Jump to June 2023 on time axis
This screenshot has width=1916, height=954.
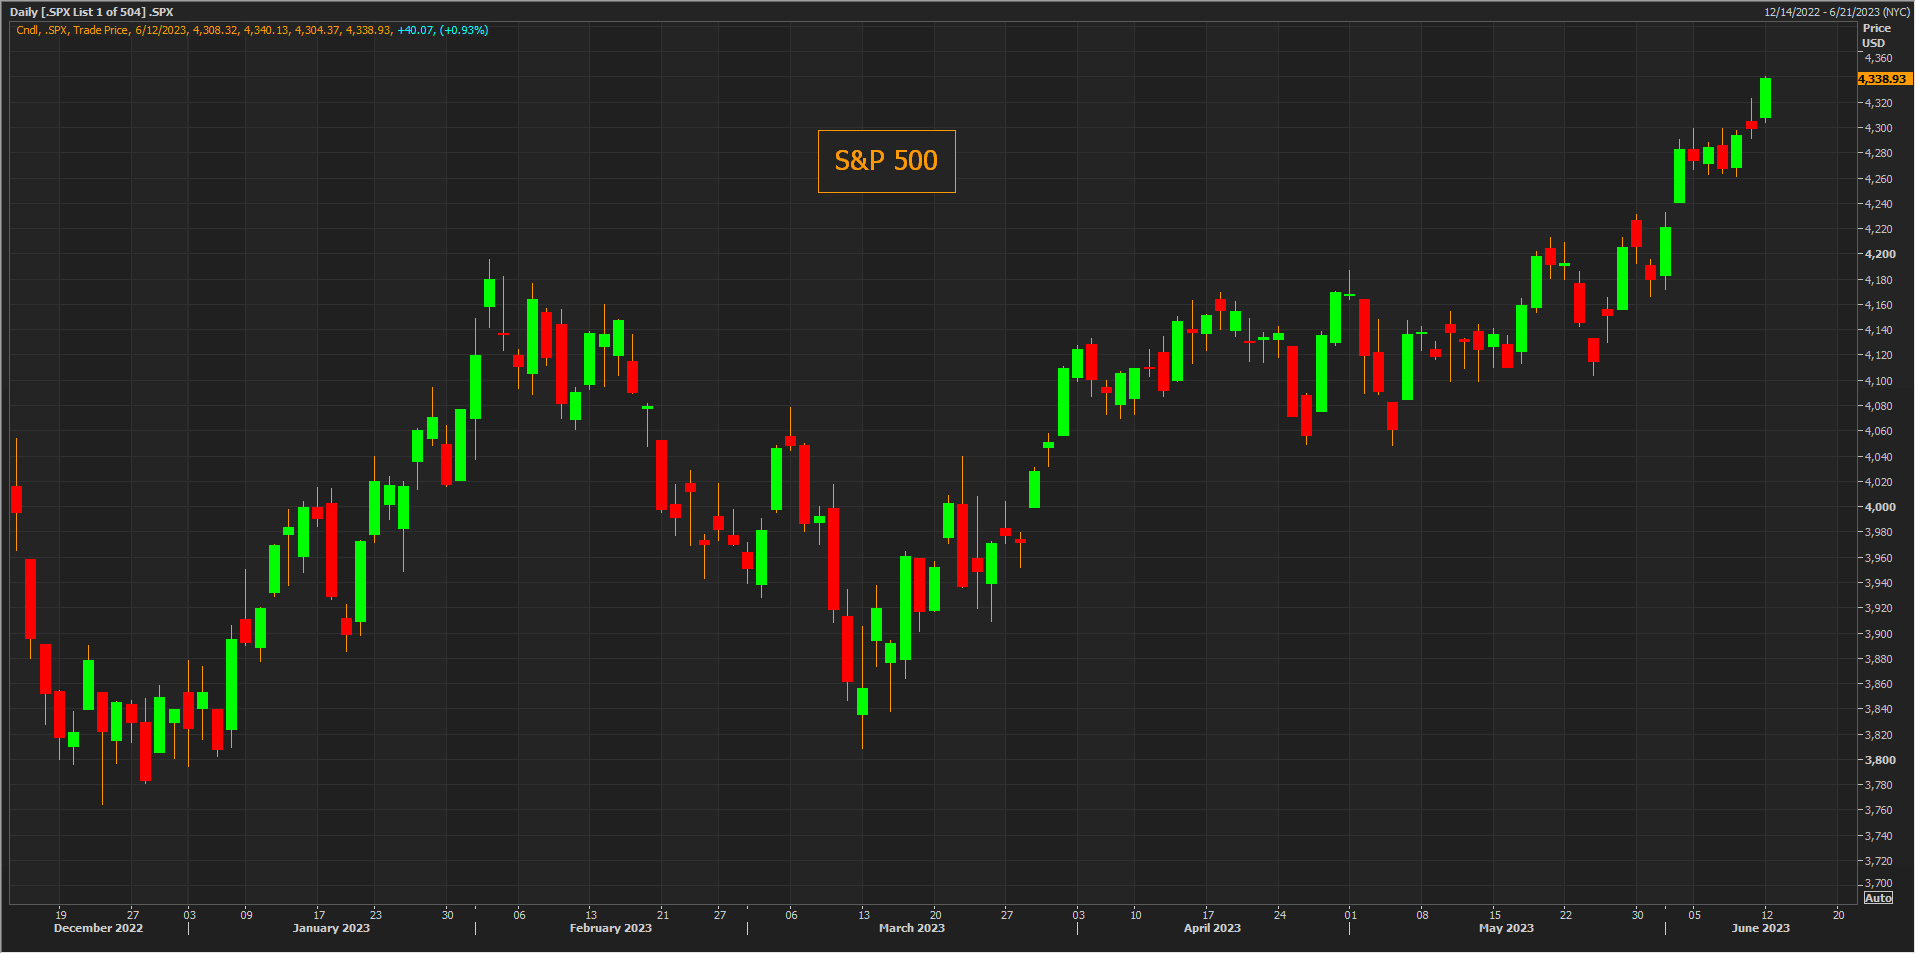[x=1760, y=929]
